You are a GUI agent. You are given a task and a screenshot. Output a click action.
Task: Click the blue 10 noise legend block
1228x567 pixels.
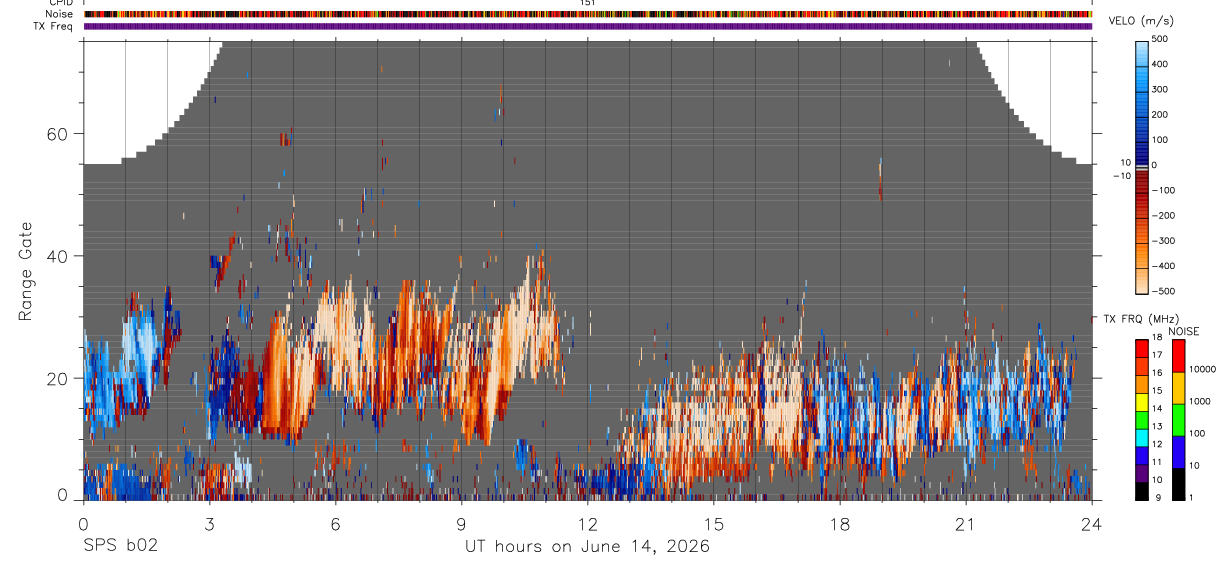(x=1179, y=452)
